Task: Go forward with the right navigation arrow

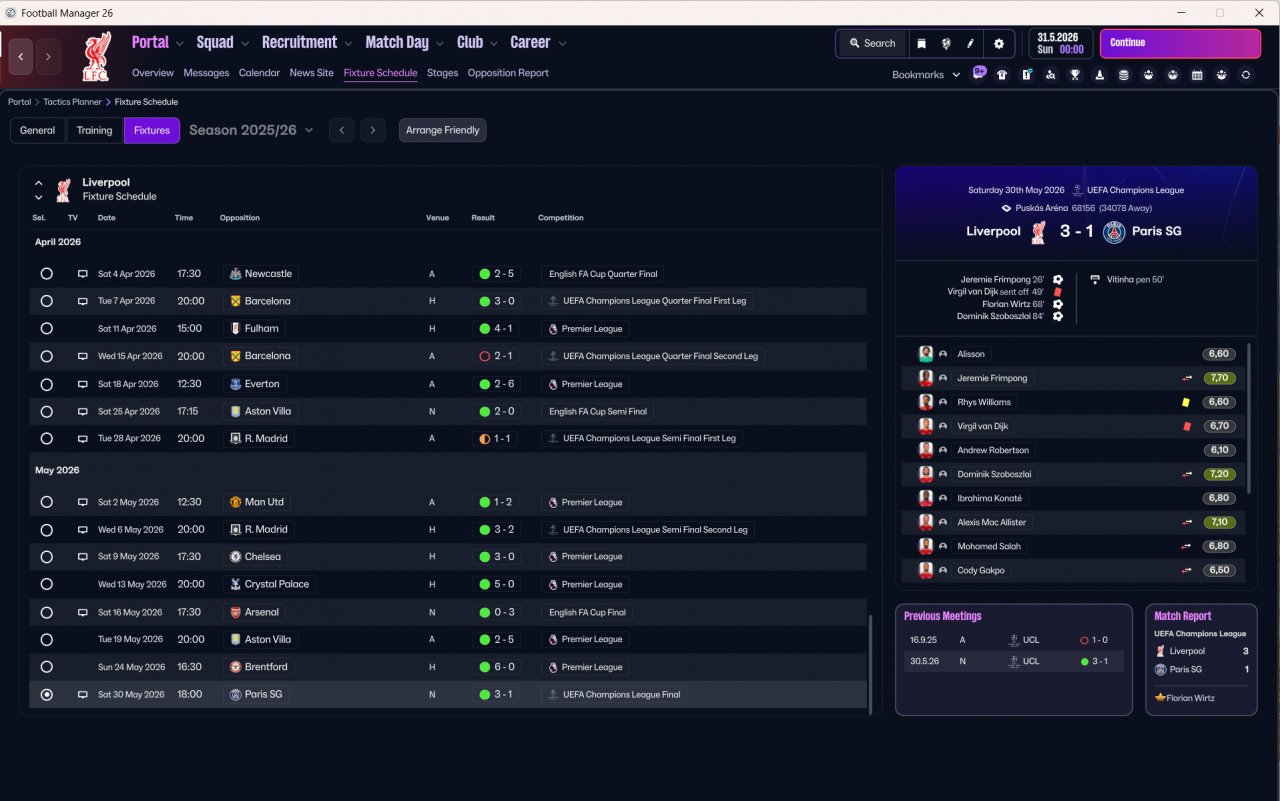Action: click(x=48, y=57)
